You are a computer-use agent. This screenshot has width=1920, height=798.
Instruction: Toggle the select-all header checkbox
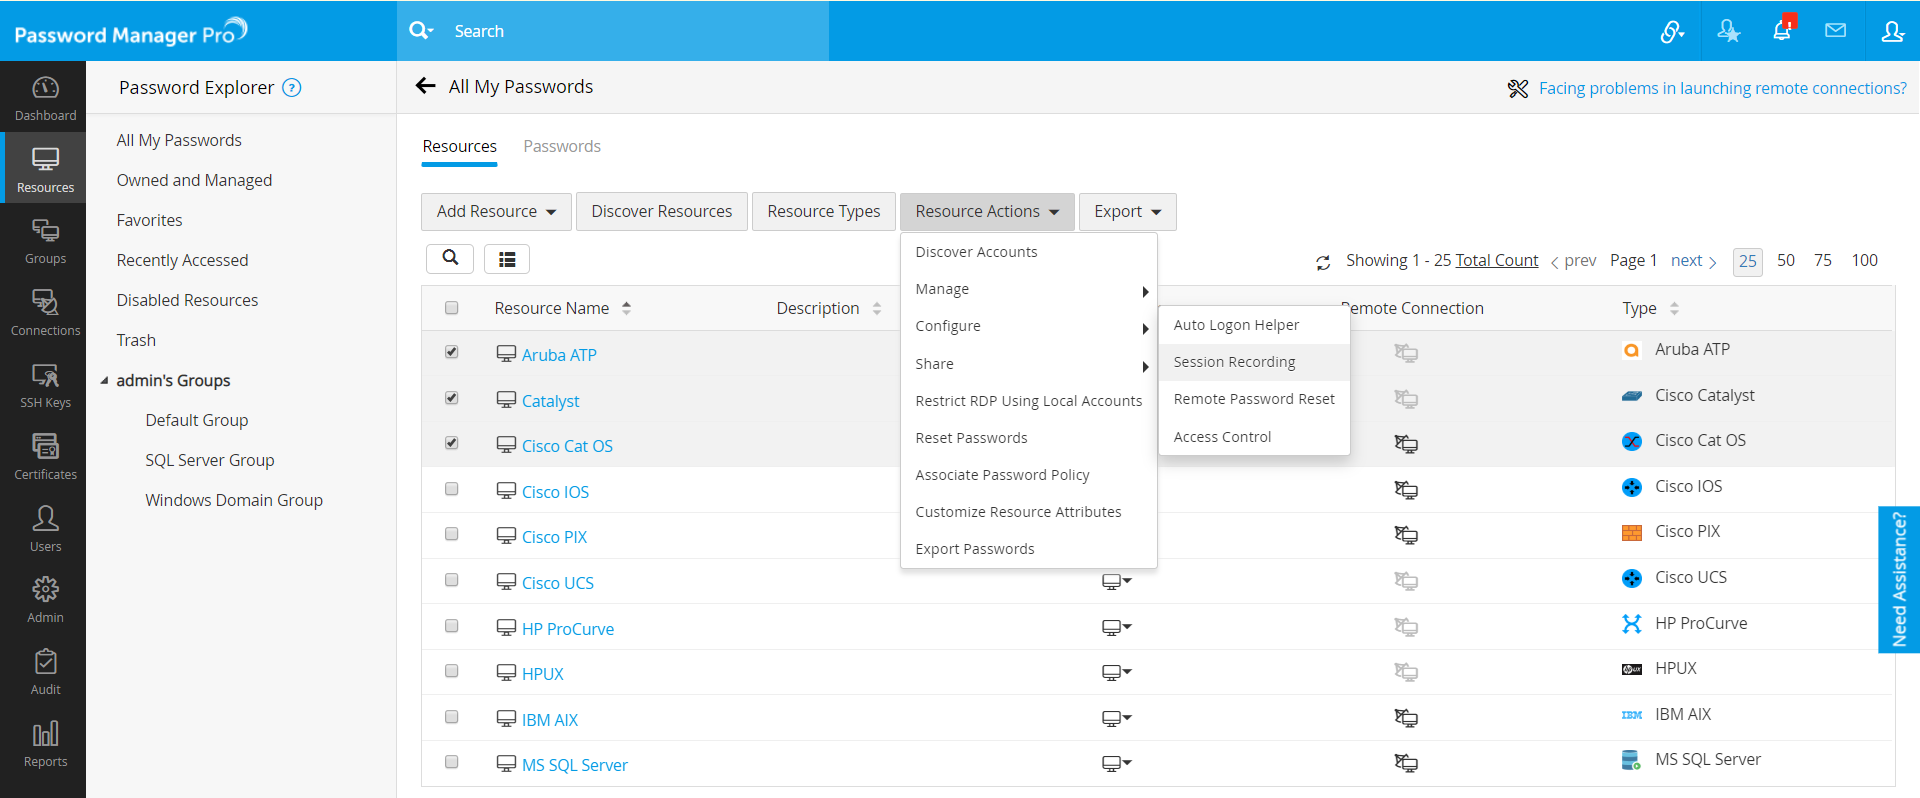tap(452, 308)
